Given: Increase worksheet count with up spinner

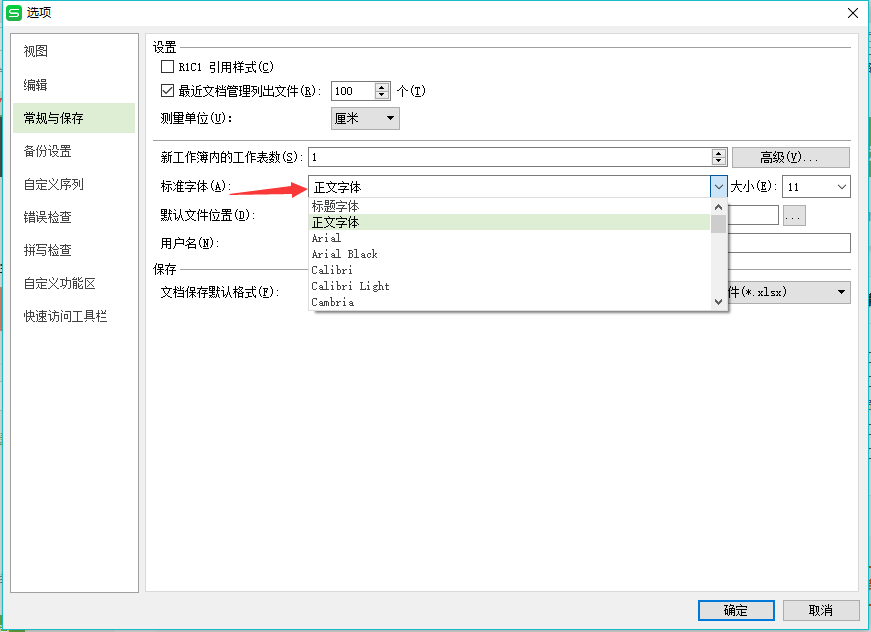Looking at the screenshot, I should (x=719, y=153).
